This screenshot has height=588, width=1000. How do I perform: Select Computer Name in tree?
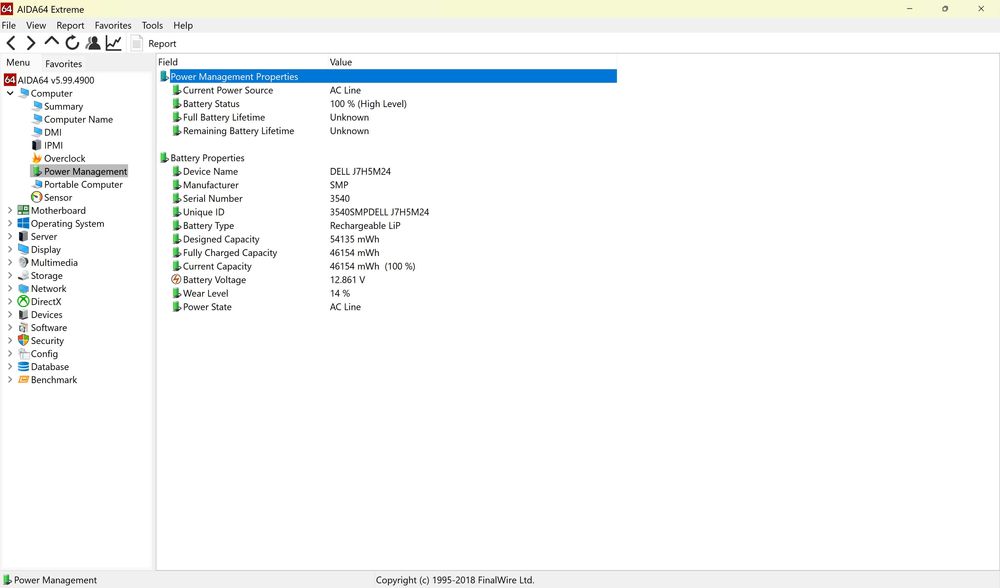(78, 119)
